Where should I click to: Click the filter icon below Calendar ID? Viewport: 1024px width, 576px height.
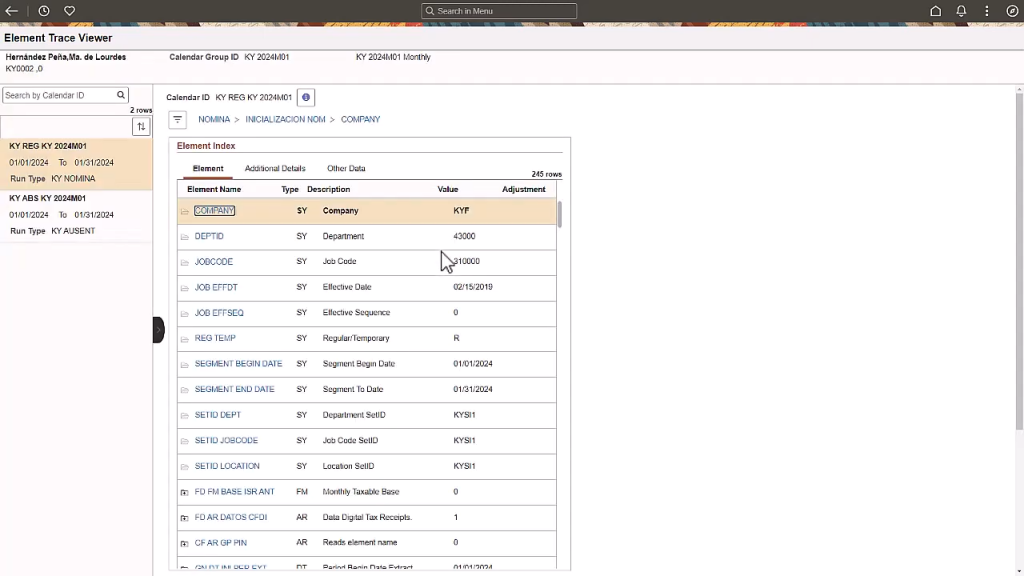[177, 119]
